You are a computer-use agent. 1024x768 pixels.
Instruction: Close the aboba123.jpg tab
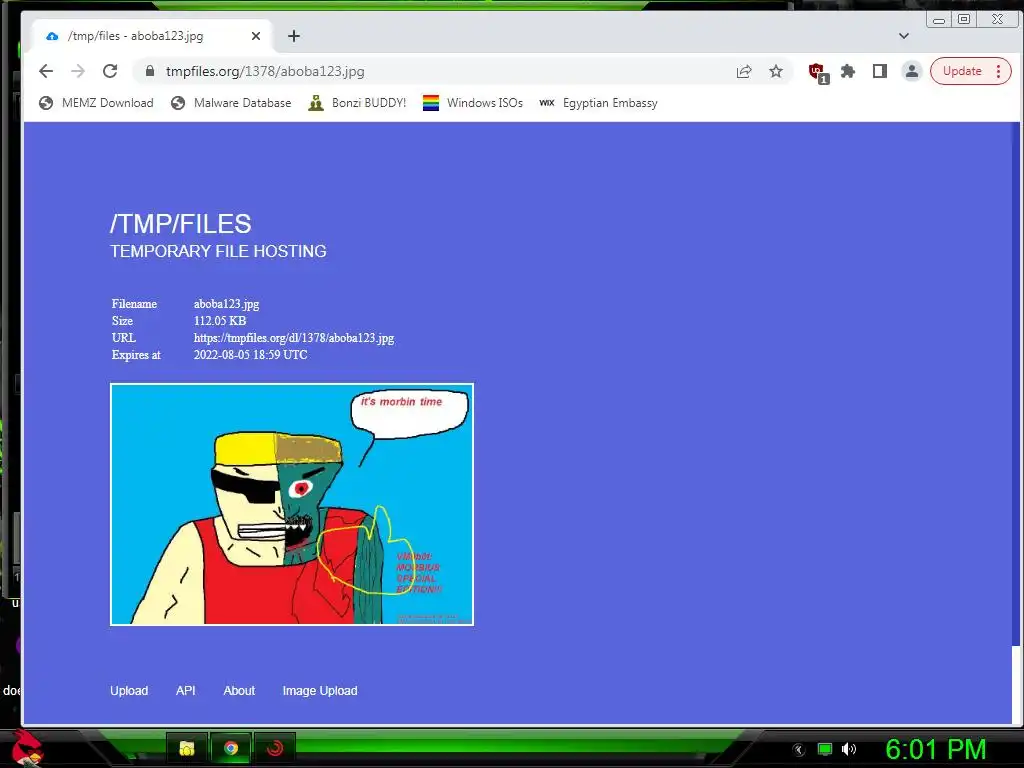256,36
